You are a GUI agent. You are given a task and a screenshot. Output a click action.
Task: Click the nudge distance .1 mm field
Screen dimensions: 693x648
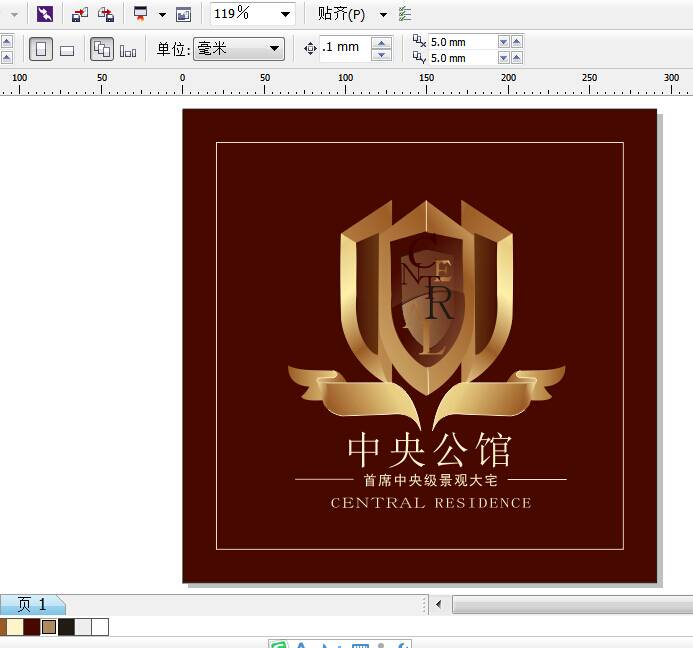(345, 47)
